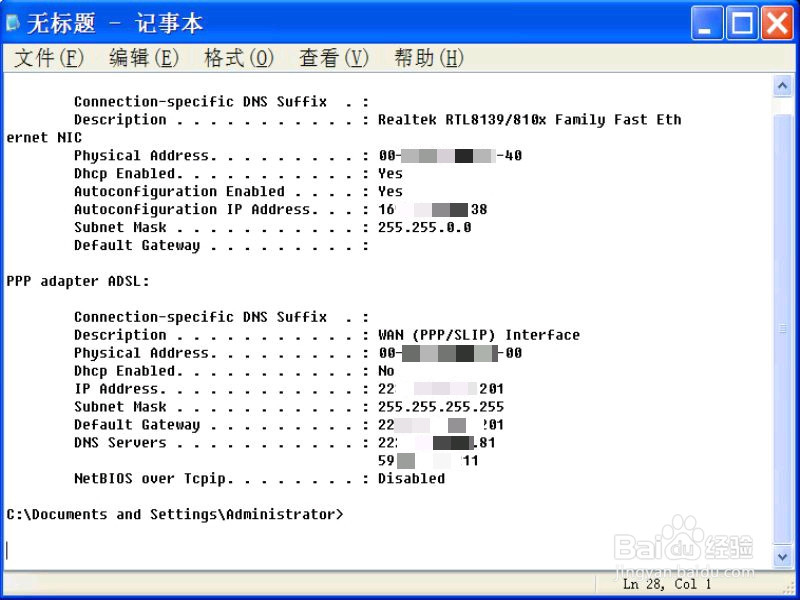Click the scrollbar up arrow
Image resolution: width=800 pixels, height=600 pixels.
(783, 86)
